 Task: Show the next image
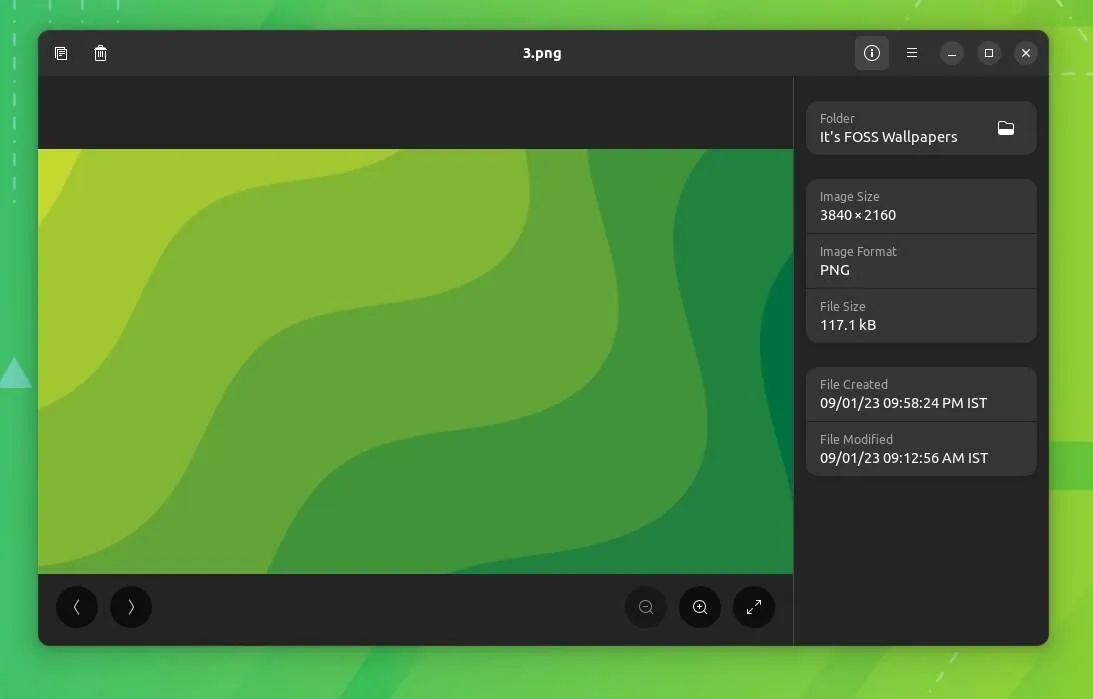131,607
